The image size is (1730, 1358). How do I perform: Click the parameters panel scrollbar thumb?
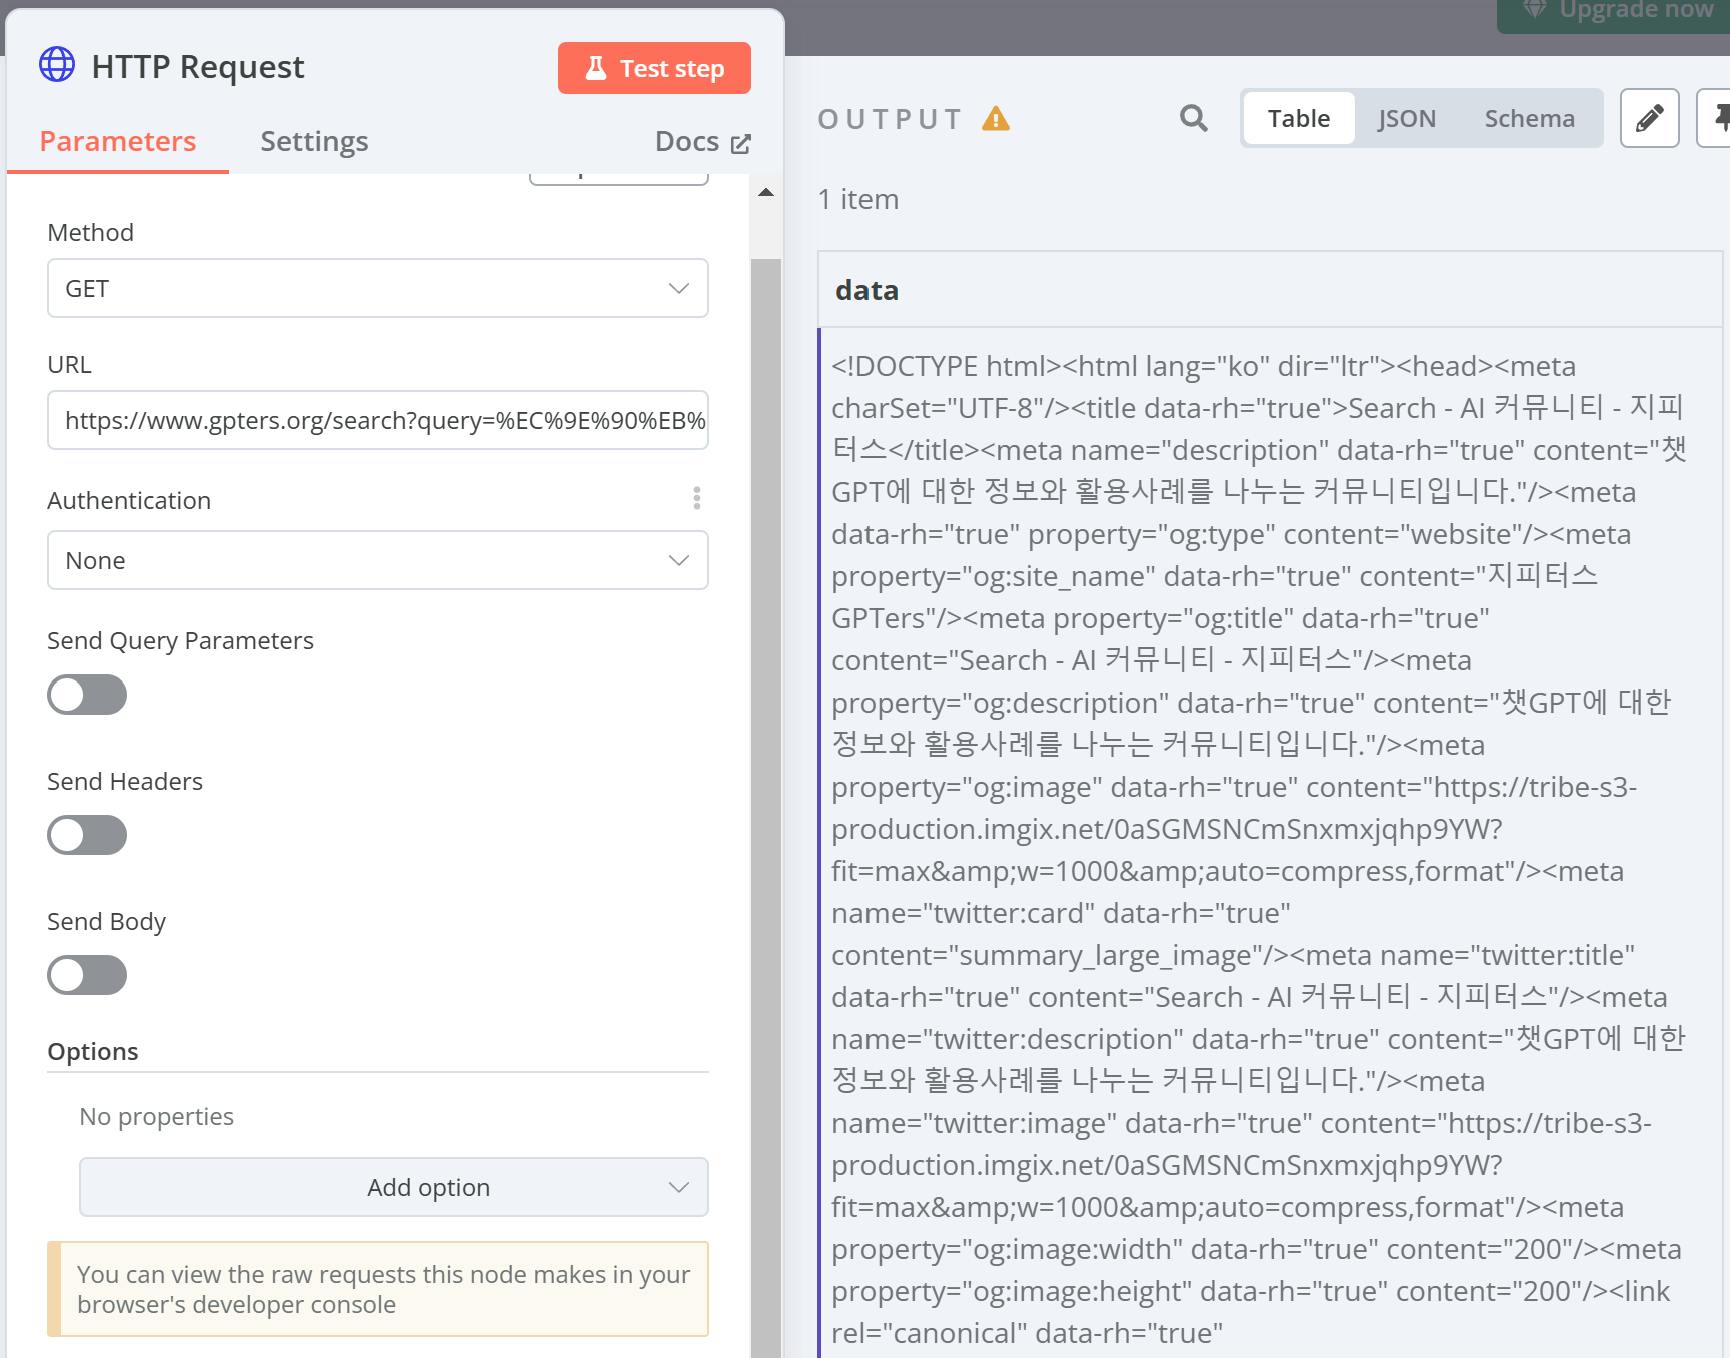(x=766, y=808)
